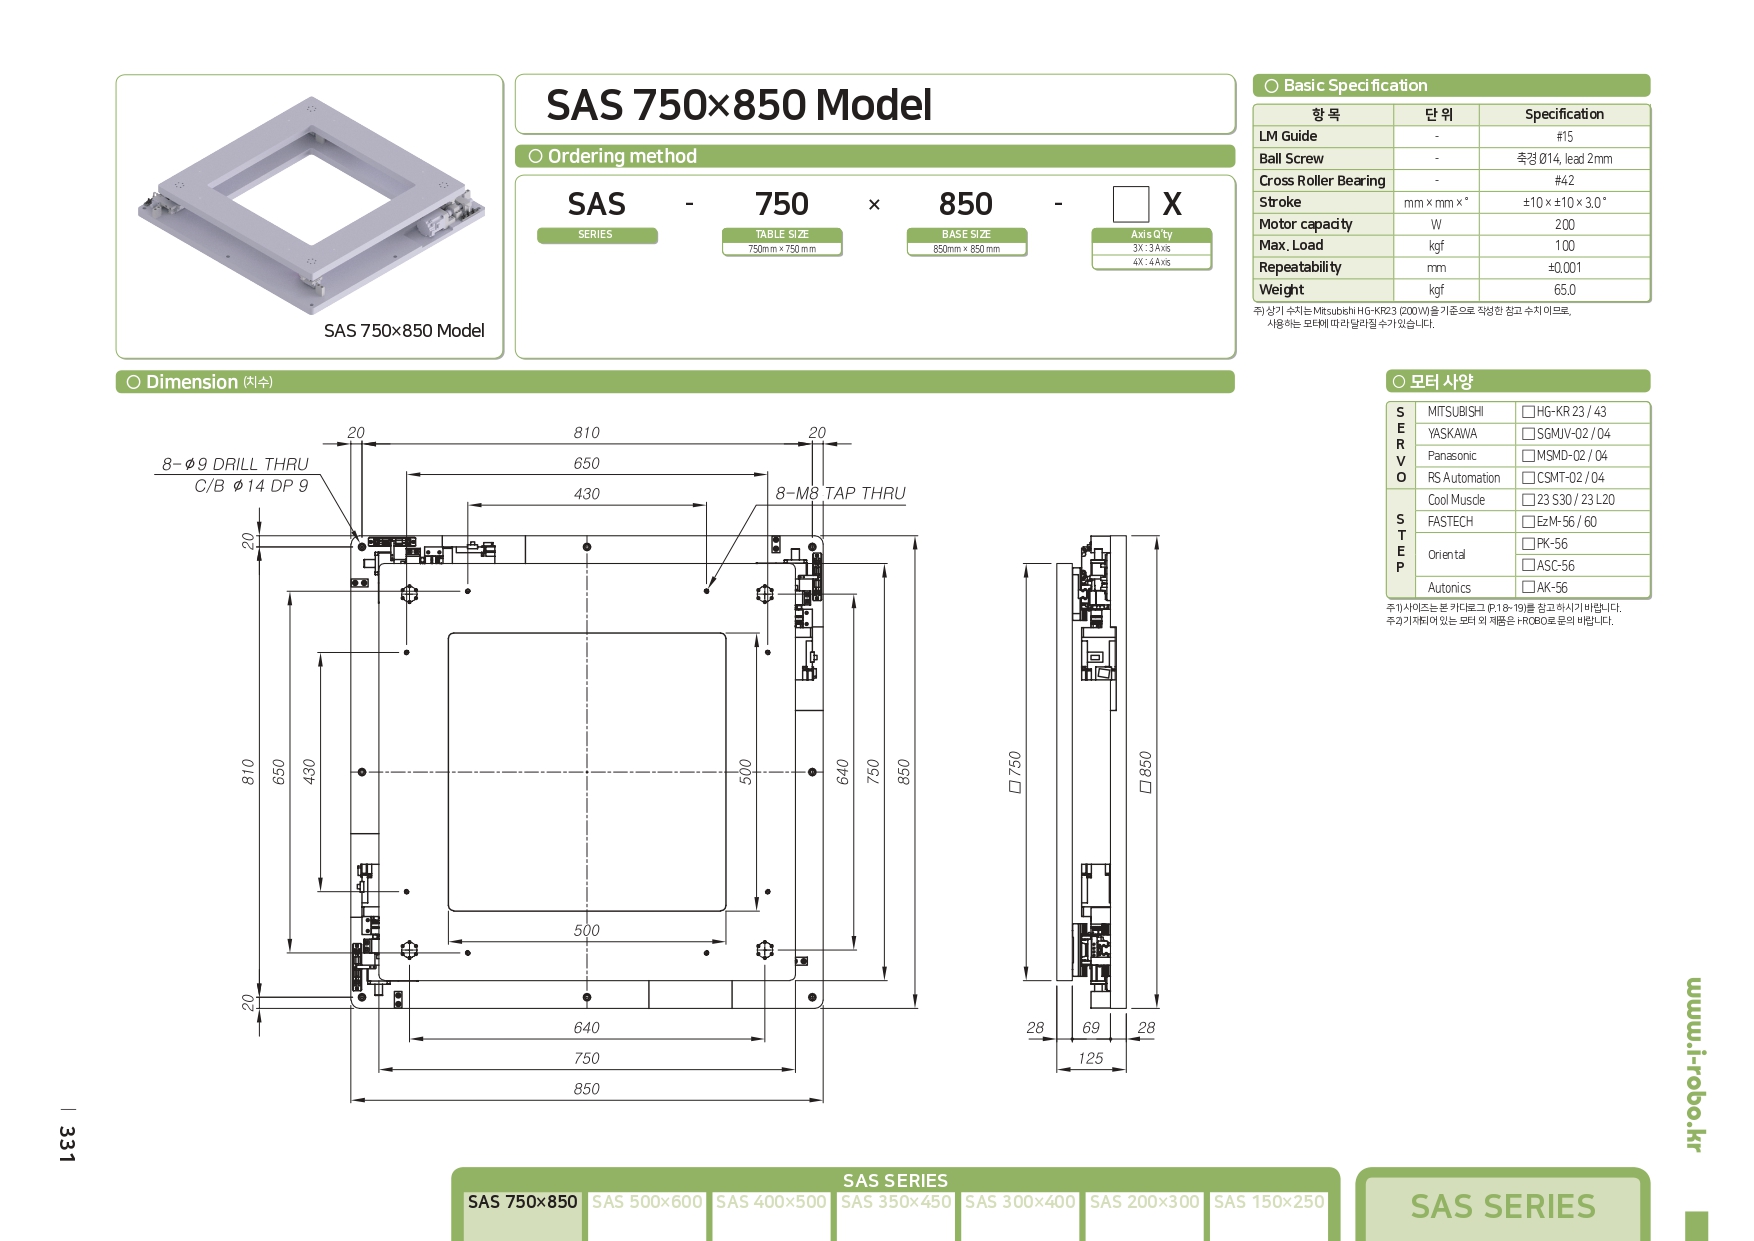Click the '750mm × 750mm' table size text
Screen dimensions: 1754x1241
[782, 250]
